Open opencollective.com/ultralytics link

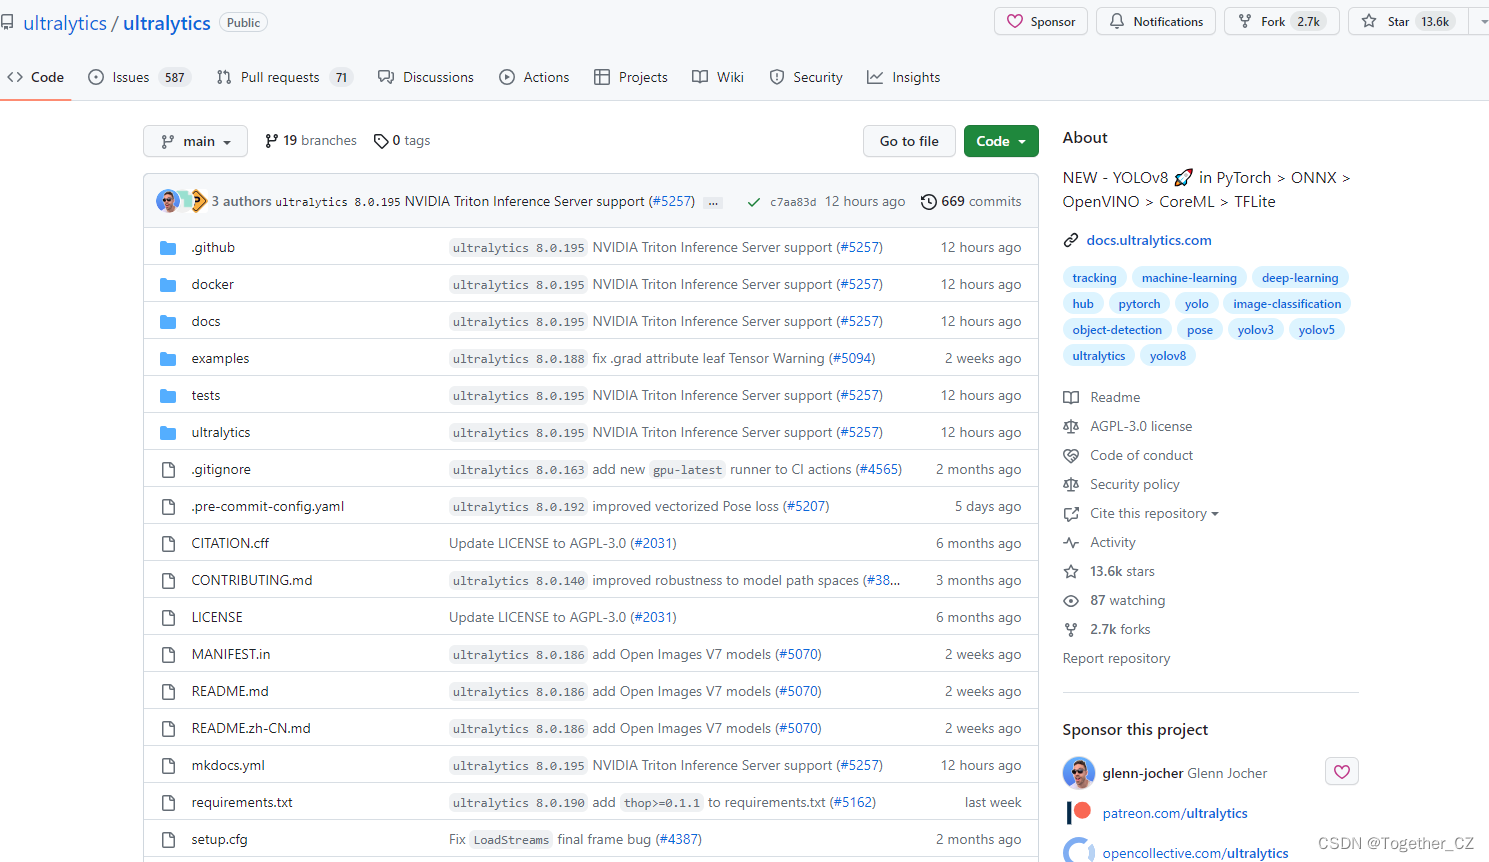pos(1195,853)
